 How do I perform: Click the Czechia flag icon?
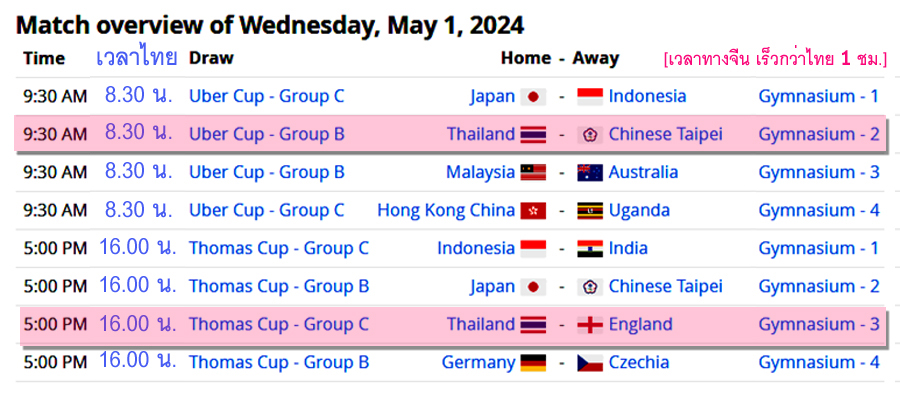(590, 362)
